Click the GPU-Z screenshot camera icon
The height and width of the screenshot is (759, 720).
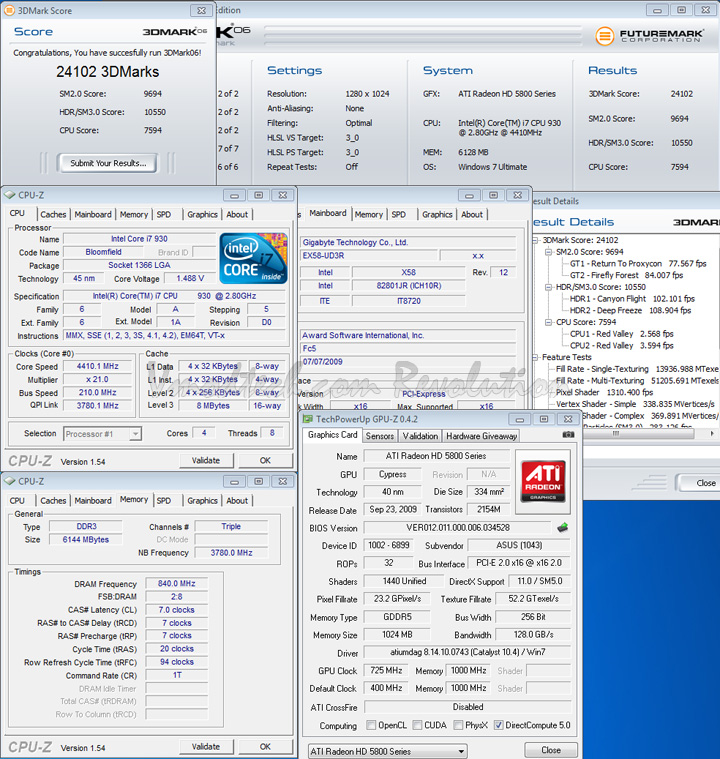tap(568, 435)
